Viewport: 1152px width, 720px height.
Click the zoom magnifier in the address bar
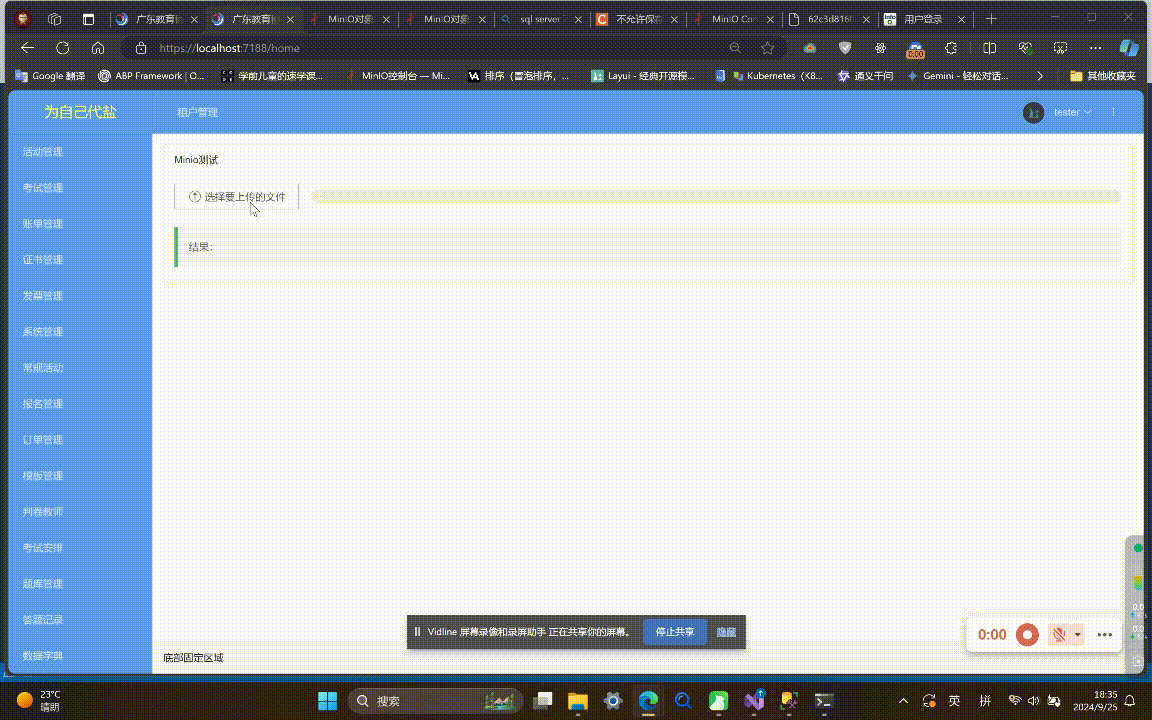click(735, 48)
